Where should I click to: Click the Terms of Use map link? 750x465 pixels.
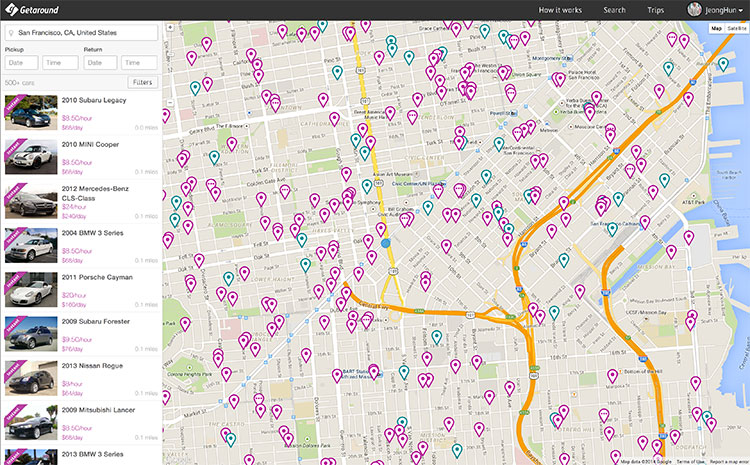click(691, 462)
